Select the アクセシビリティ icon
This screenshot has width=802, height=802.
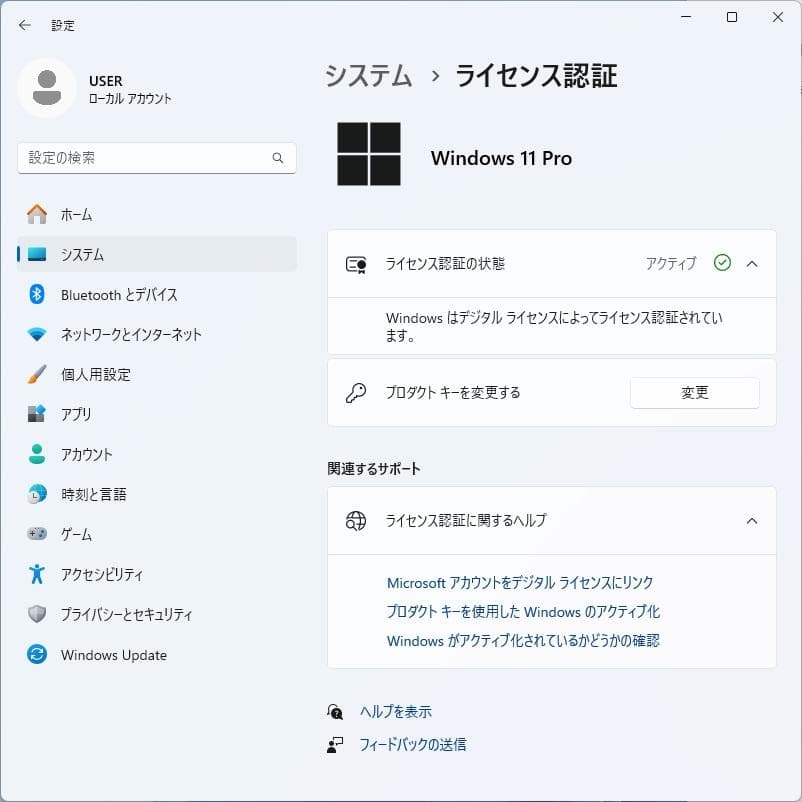(37, 575)
